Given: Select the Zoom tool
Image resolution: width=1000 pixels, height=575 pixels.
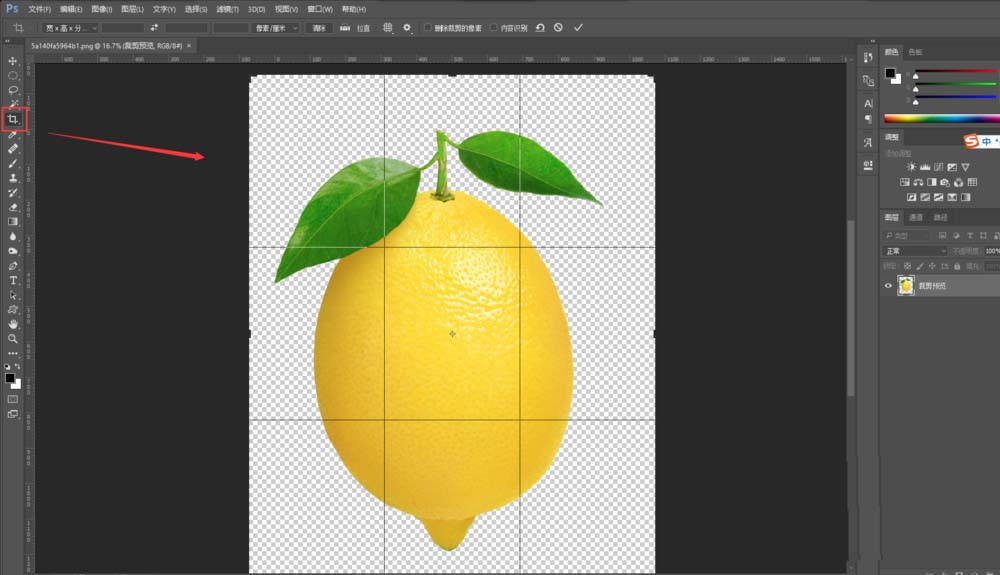Looking at the screenshot, I should [x=13, y=338].
